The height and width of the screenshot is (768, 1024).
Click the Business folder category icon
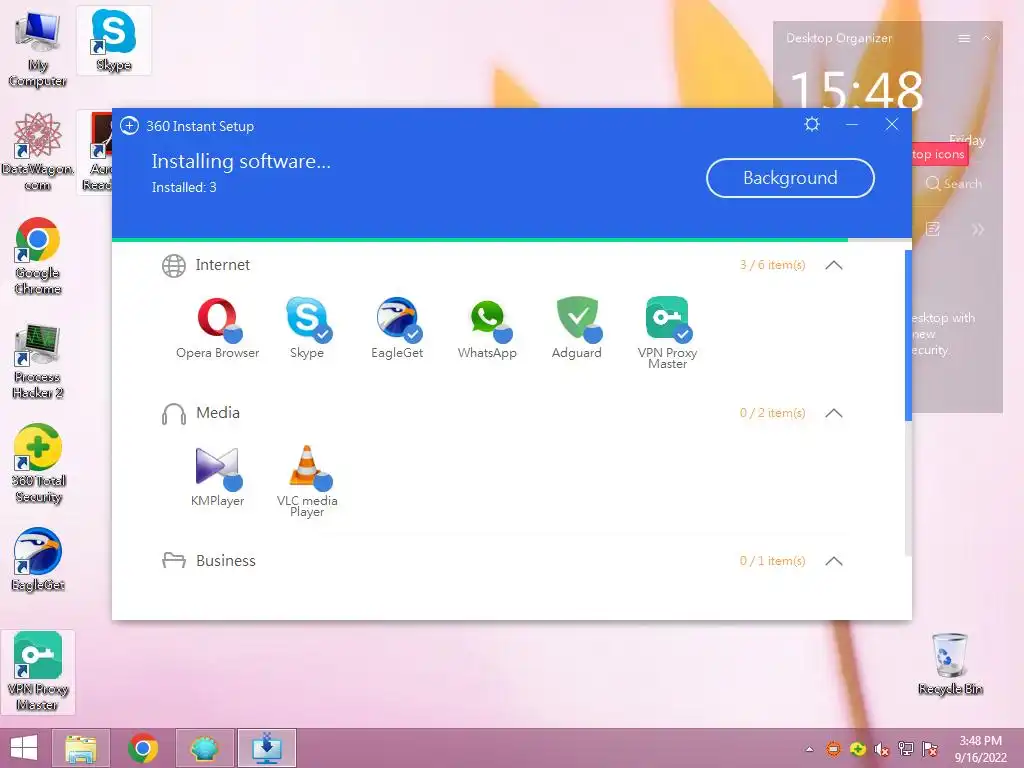pos(174,560)
